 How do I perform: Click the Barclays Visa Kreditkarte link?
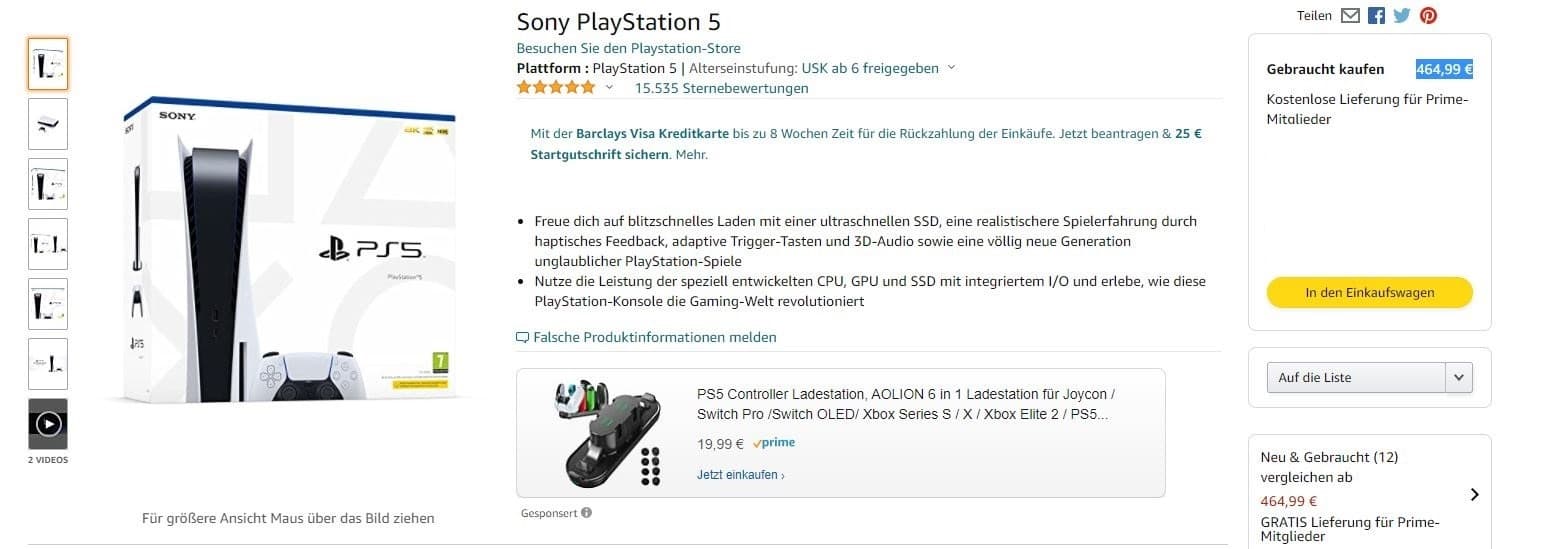click(652, 133)
